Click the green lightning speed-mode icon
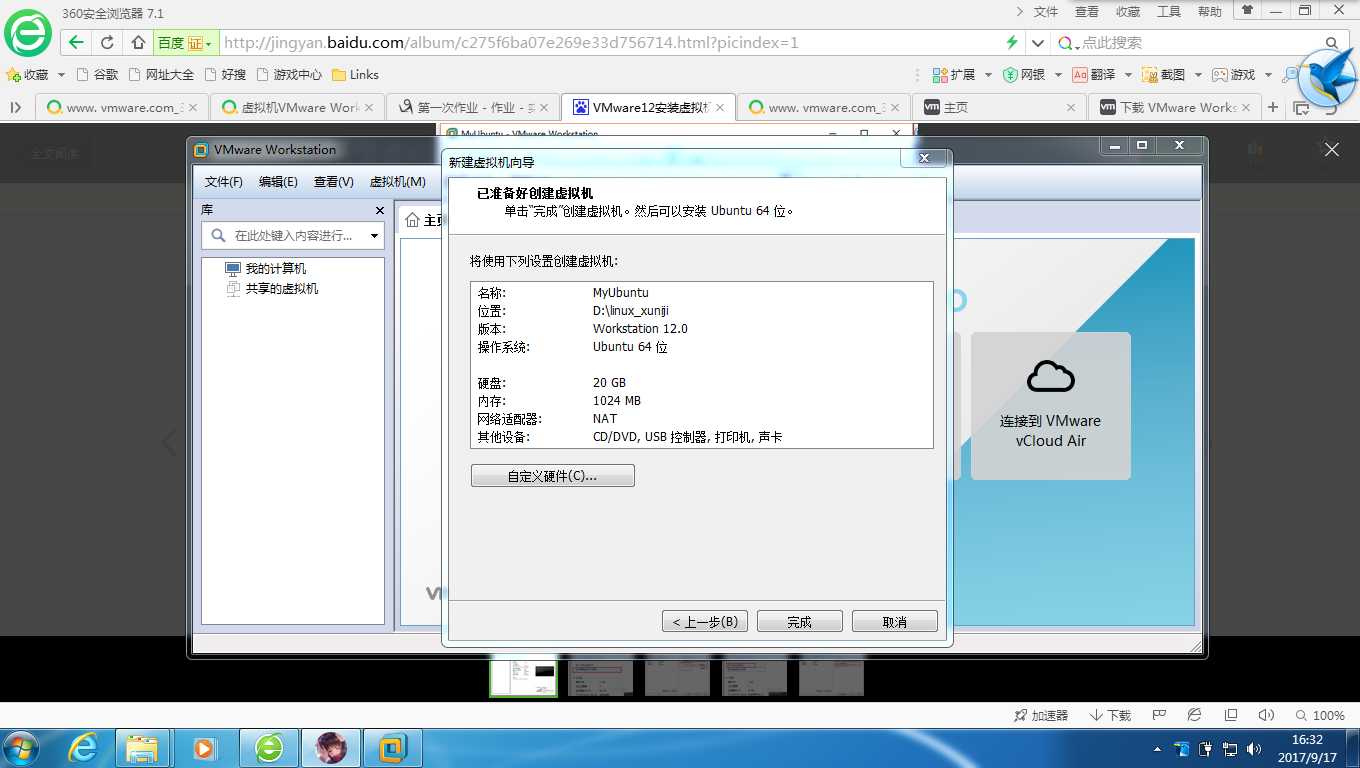 1012,43
